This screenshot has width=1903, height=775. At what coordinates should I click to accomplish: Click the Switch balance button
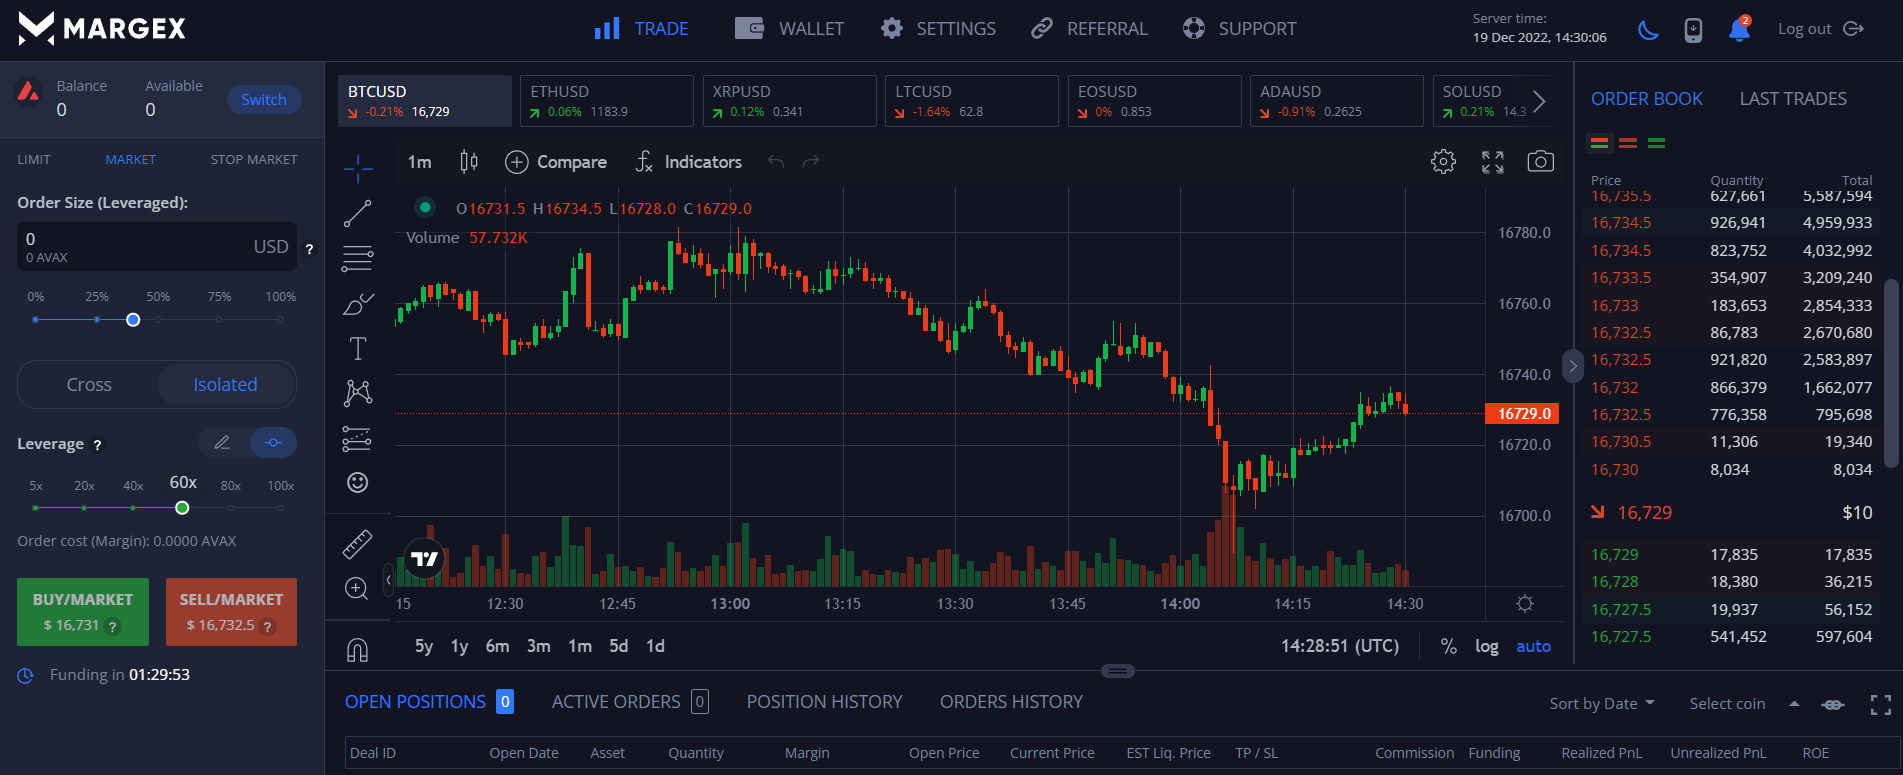click(x=264, y=100)
